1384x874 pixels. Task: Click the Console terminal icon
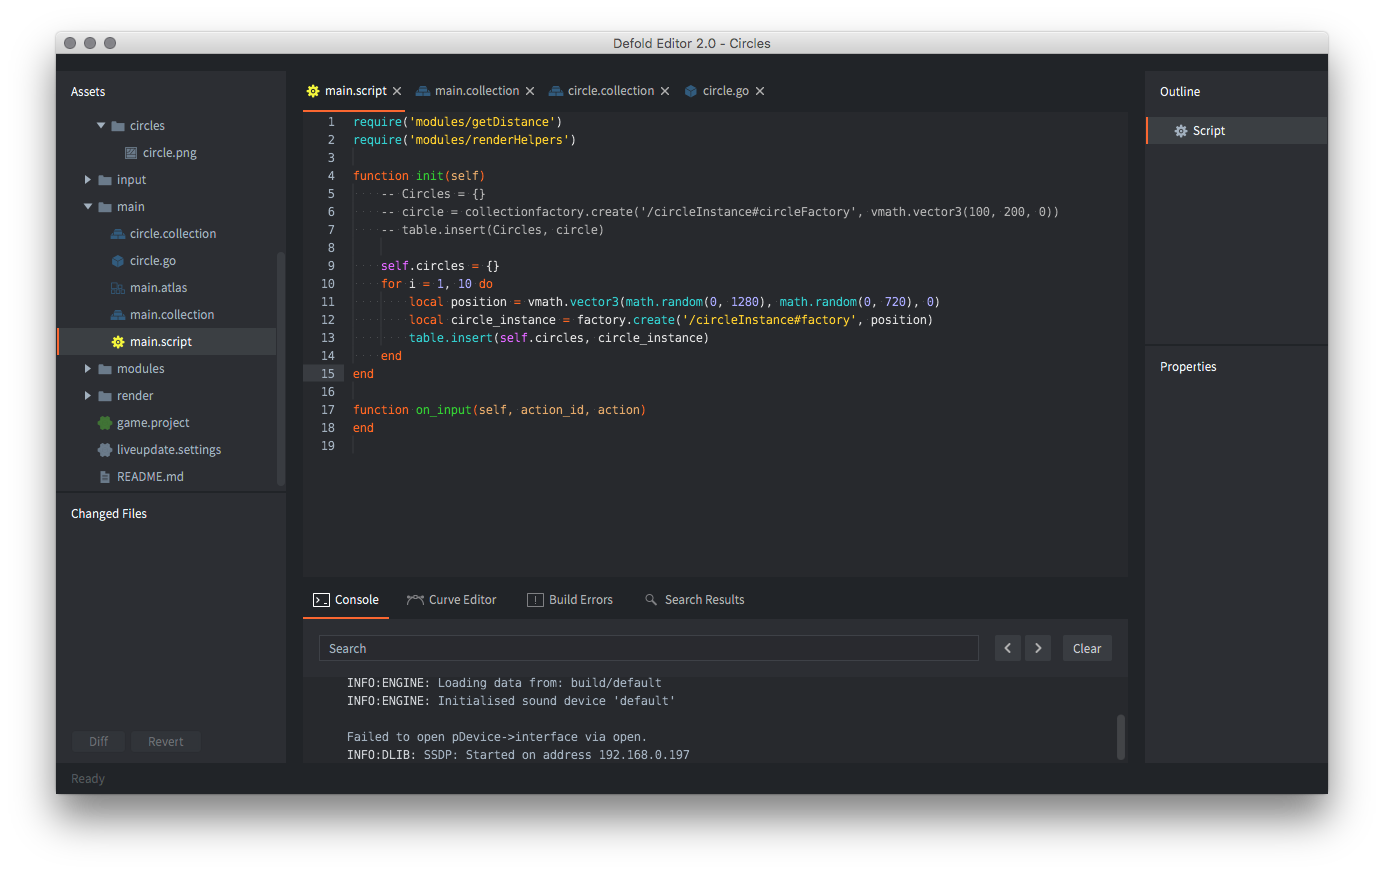(321, 600)
